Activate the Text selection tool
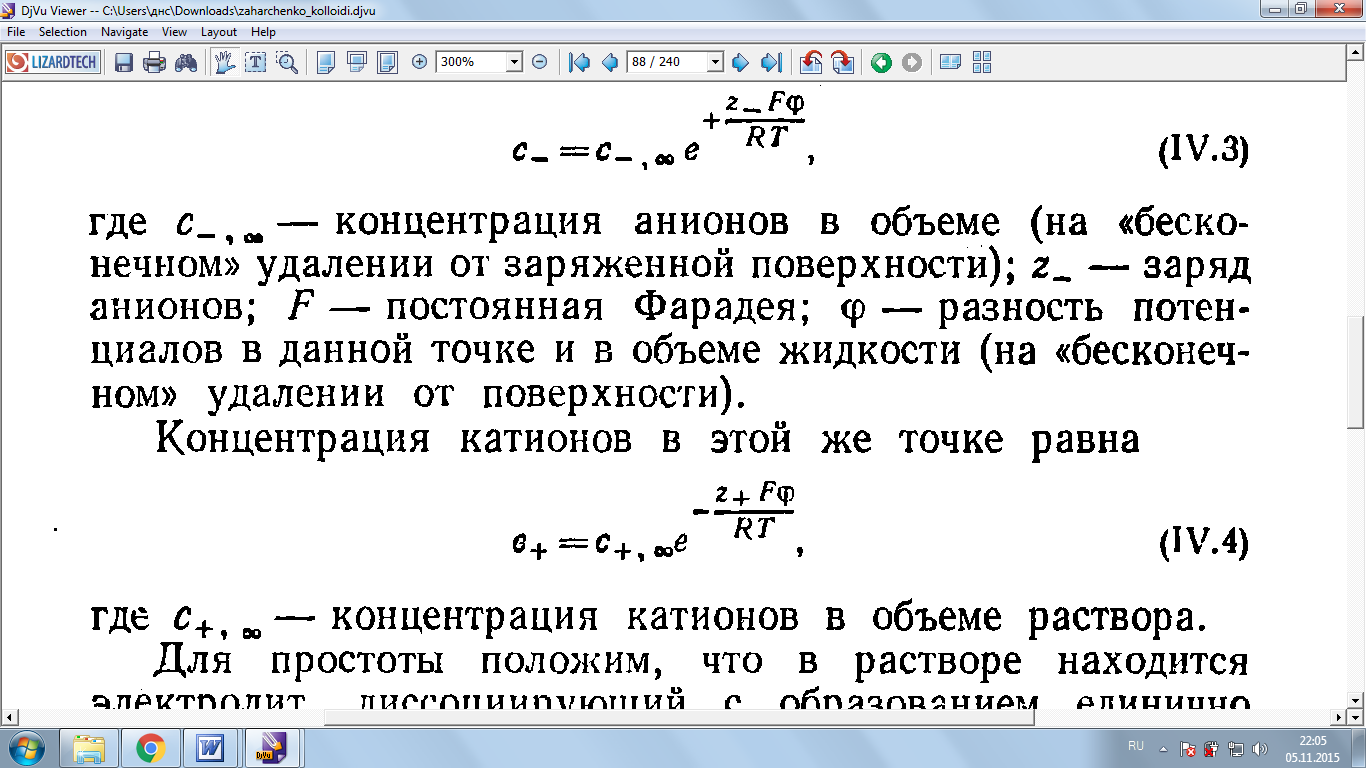Viewport: 1366px width, 768px height. click(256, 62)
